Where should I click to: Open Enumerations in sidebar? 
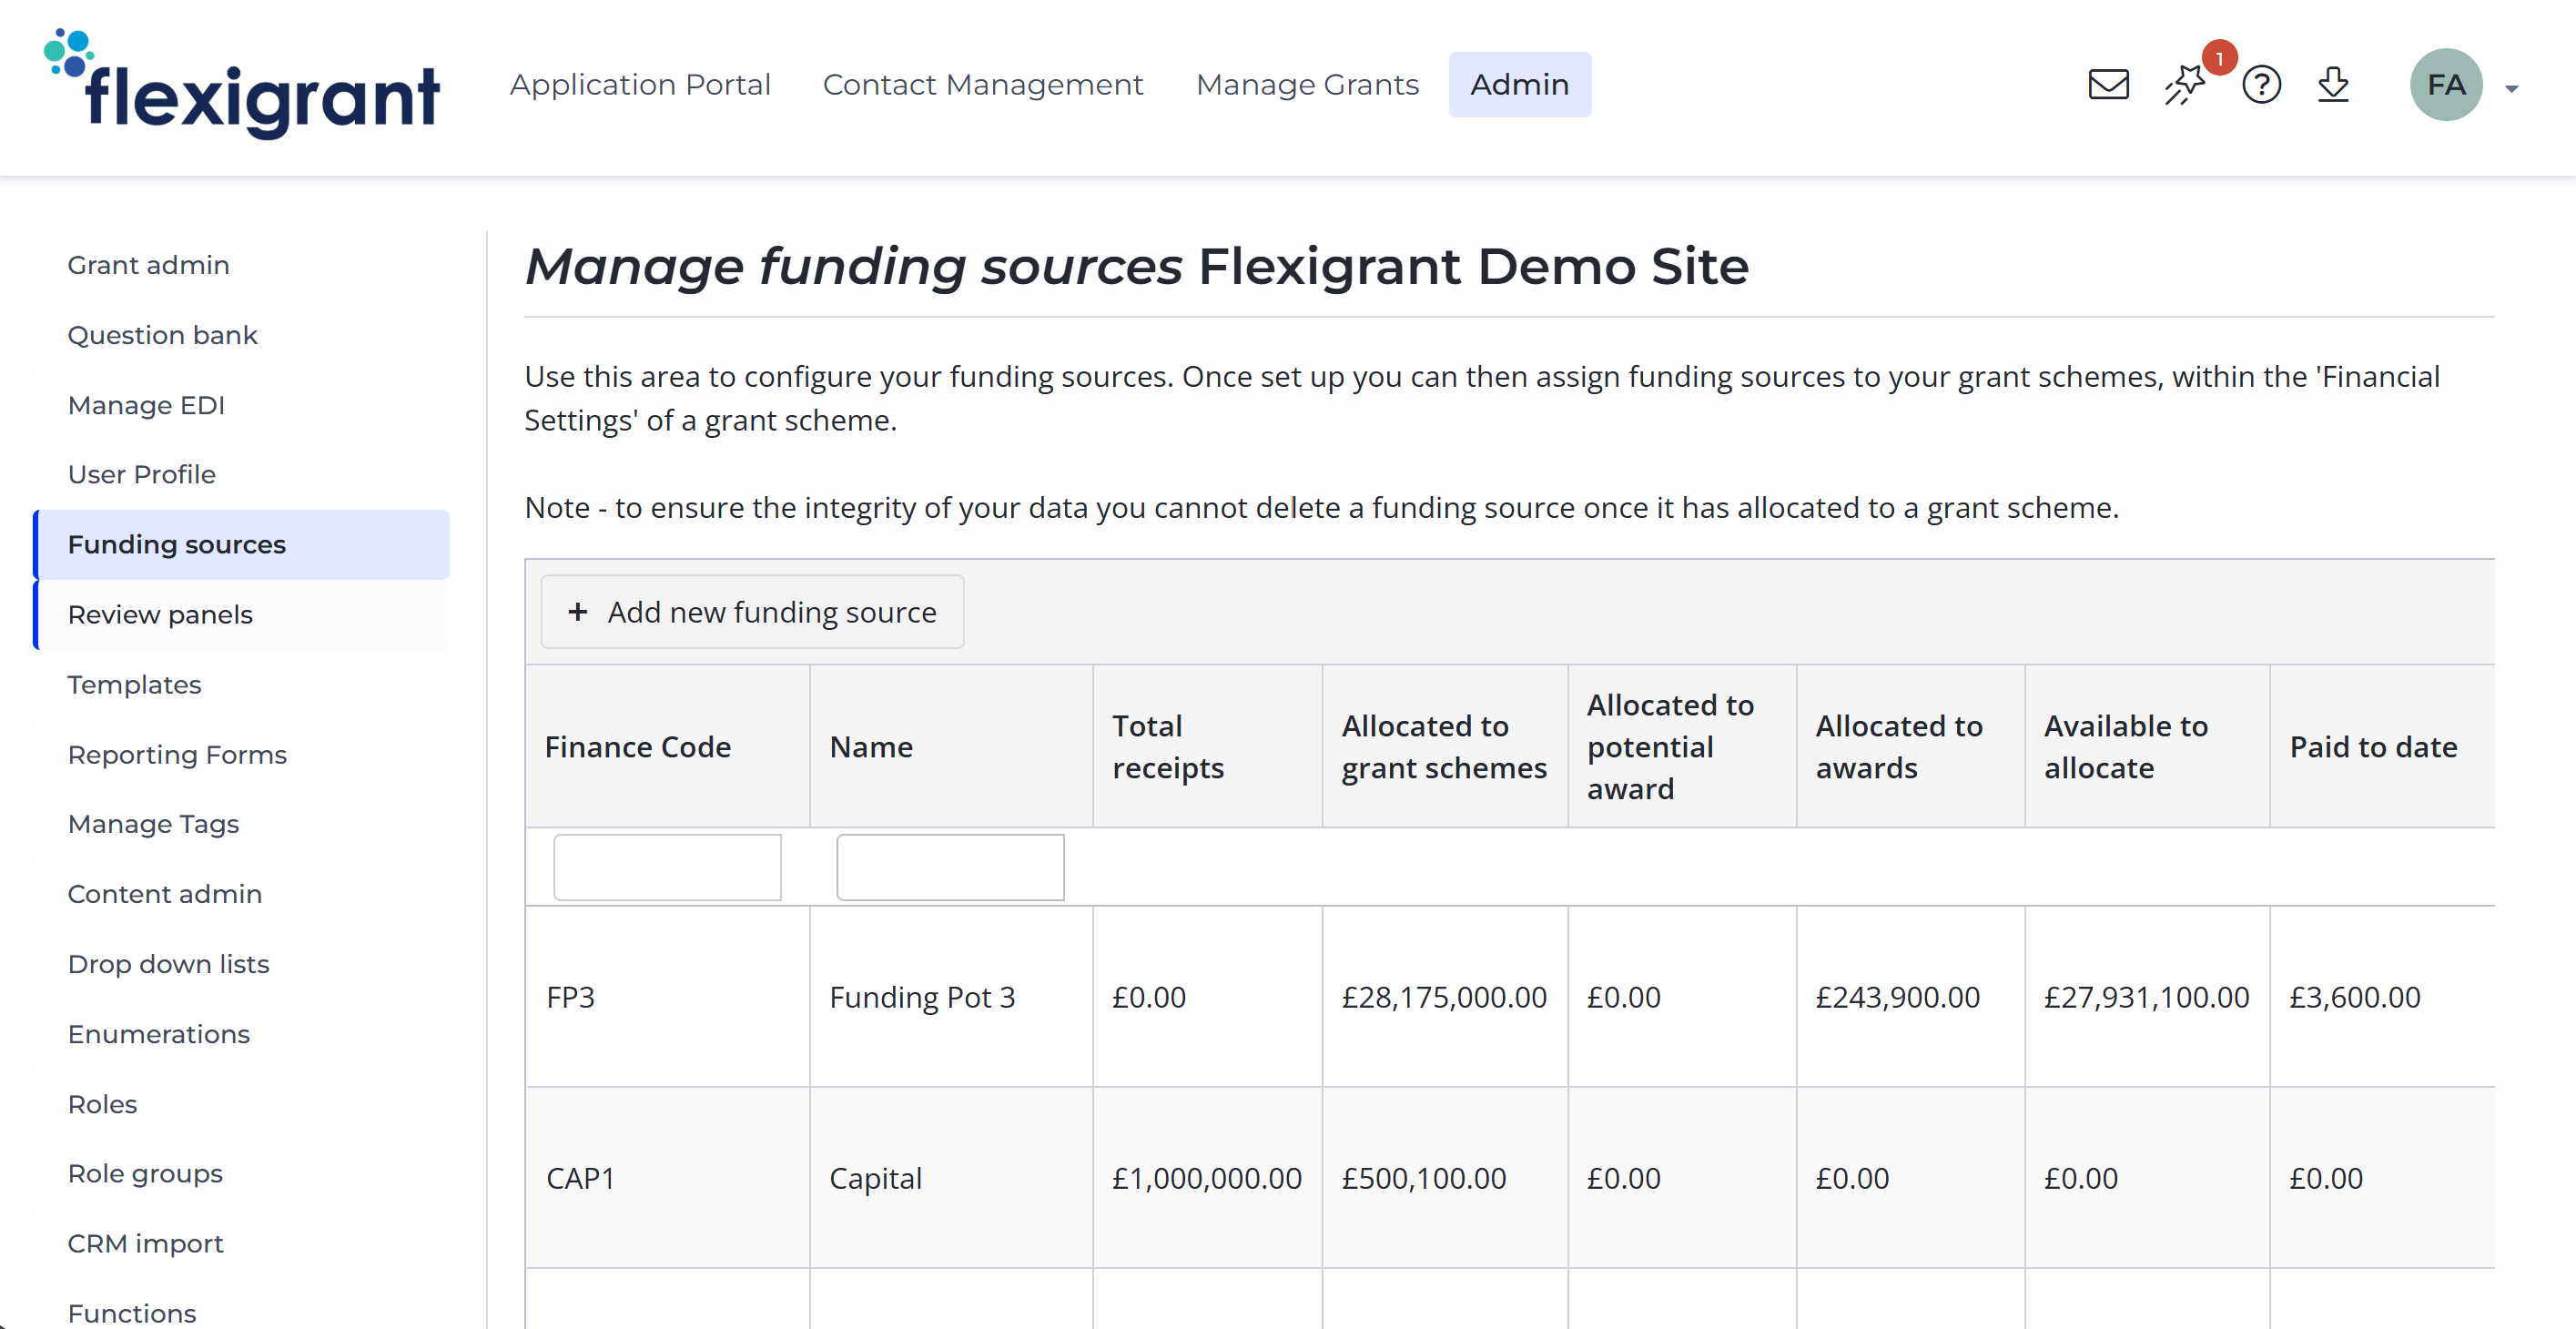[x=159, y=1034]
